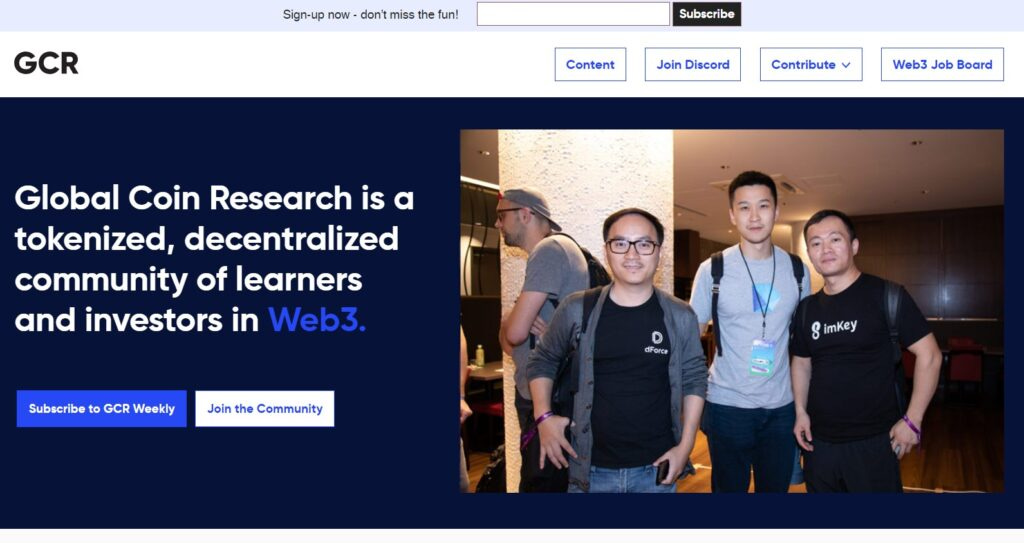This screenshot has width=1024, height=543.
Task: Click the black Subscribe button in banner
Action: 707,14
